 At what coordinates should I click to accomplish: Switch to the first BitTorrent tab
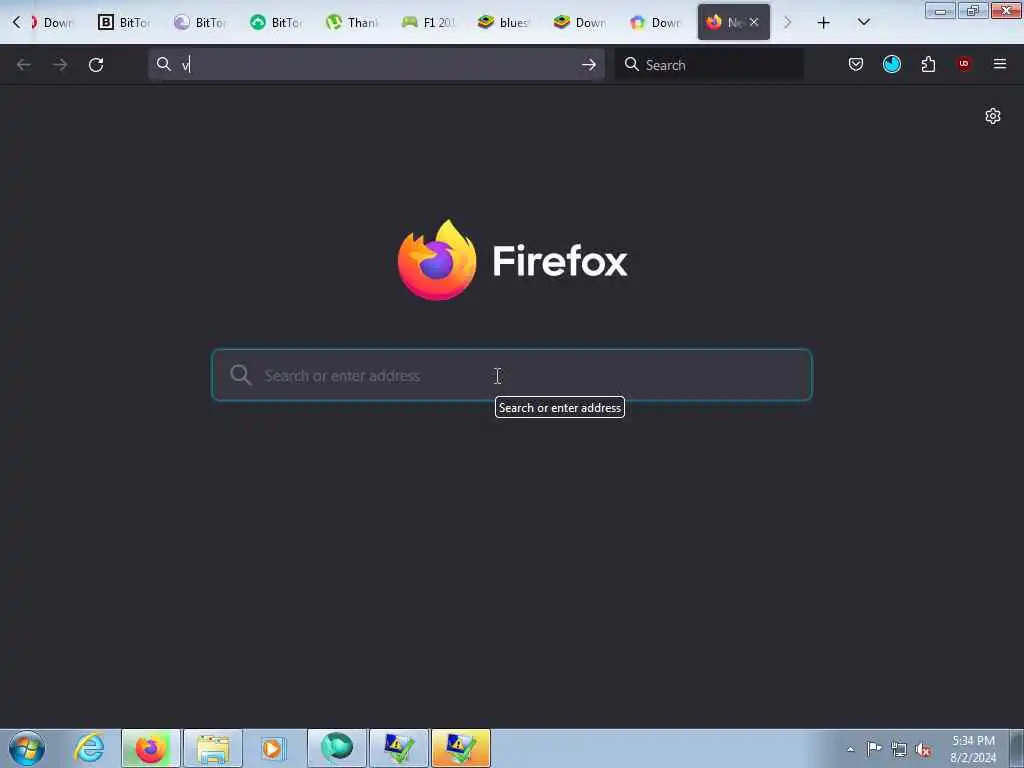click(x=124, y=22)
